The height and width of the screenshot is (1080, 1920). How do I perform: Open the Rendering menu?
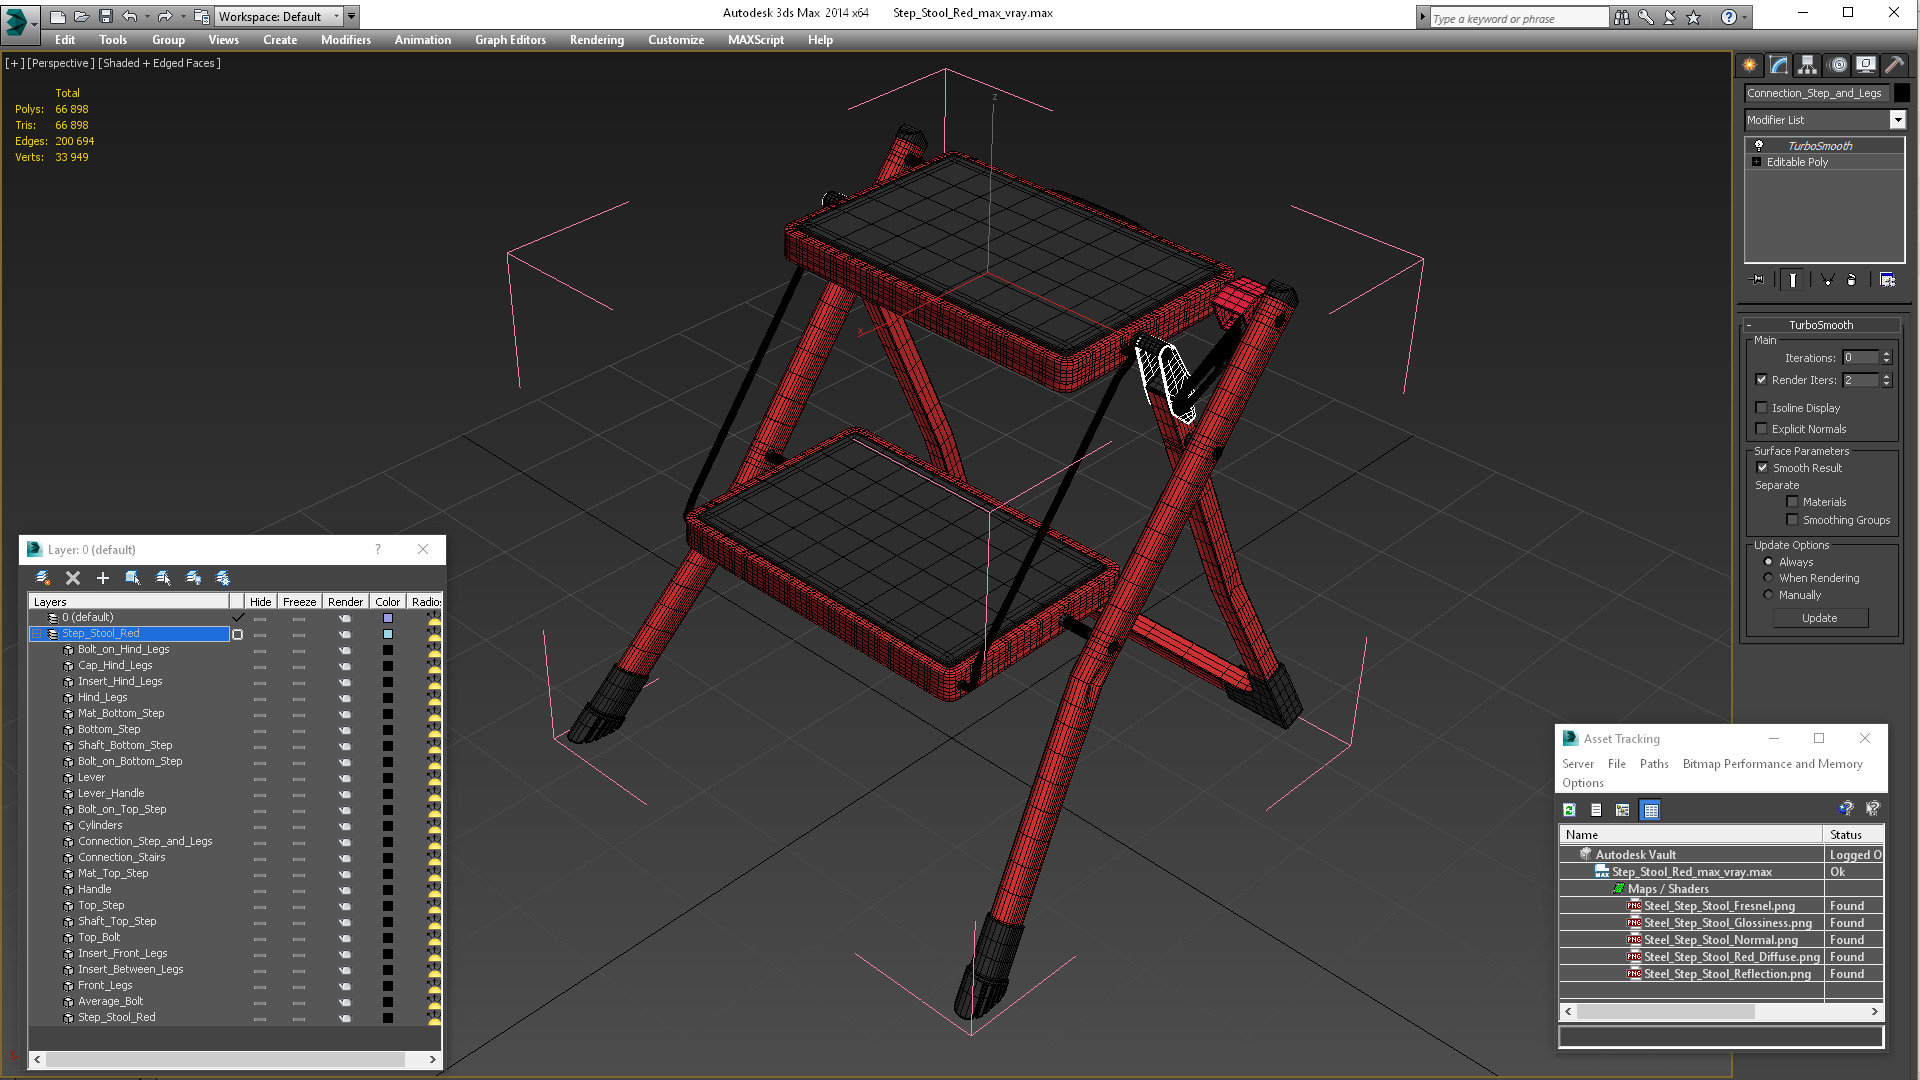pyautogui.click(x=596, y=40)
